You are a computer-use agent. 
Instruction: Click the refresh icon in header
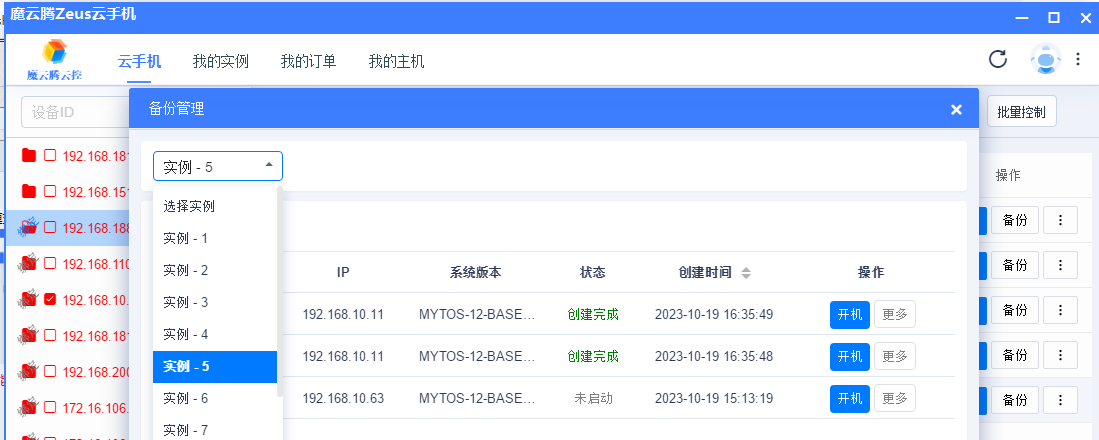click(997, 60)
